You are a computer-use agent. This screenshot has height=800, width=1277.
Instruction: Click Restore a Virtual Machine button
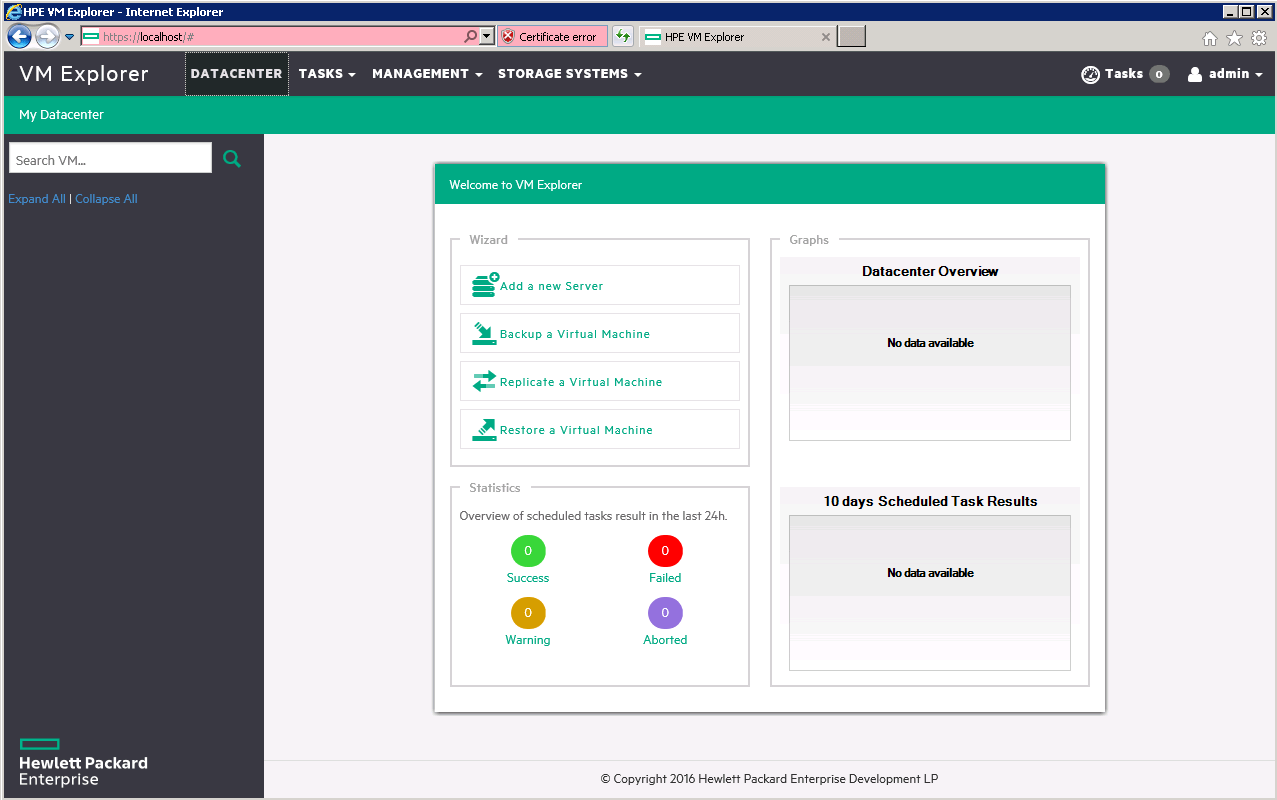600,429
